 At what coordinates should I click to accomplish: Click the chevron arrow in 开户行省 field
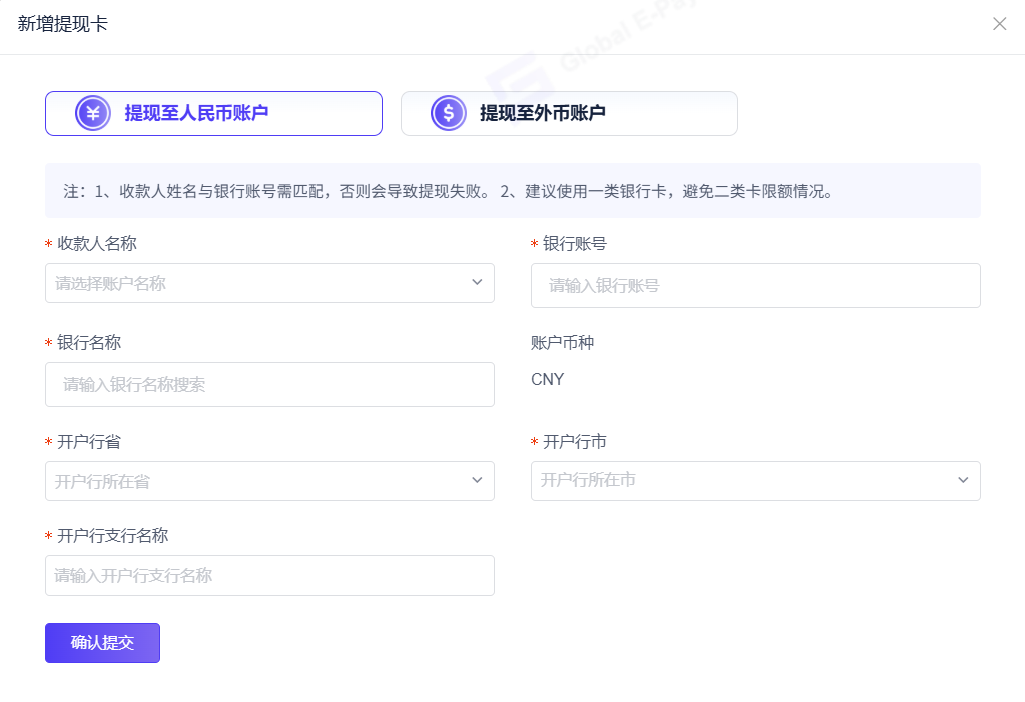(477, 481)
